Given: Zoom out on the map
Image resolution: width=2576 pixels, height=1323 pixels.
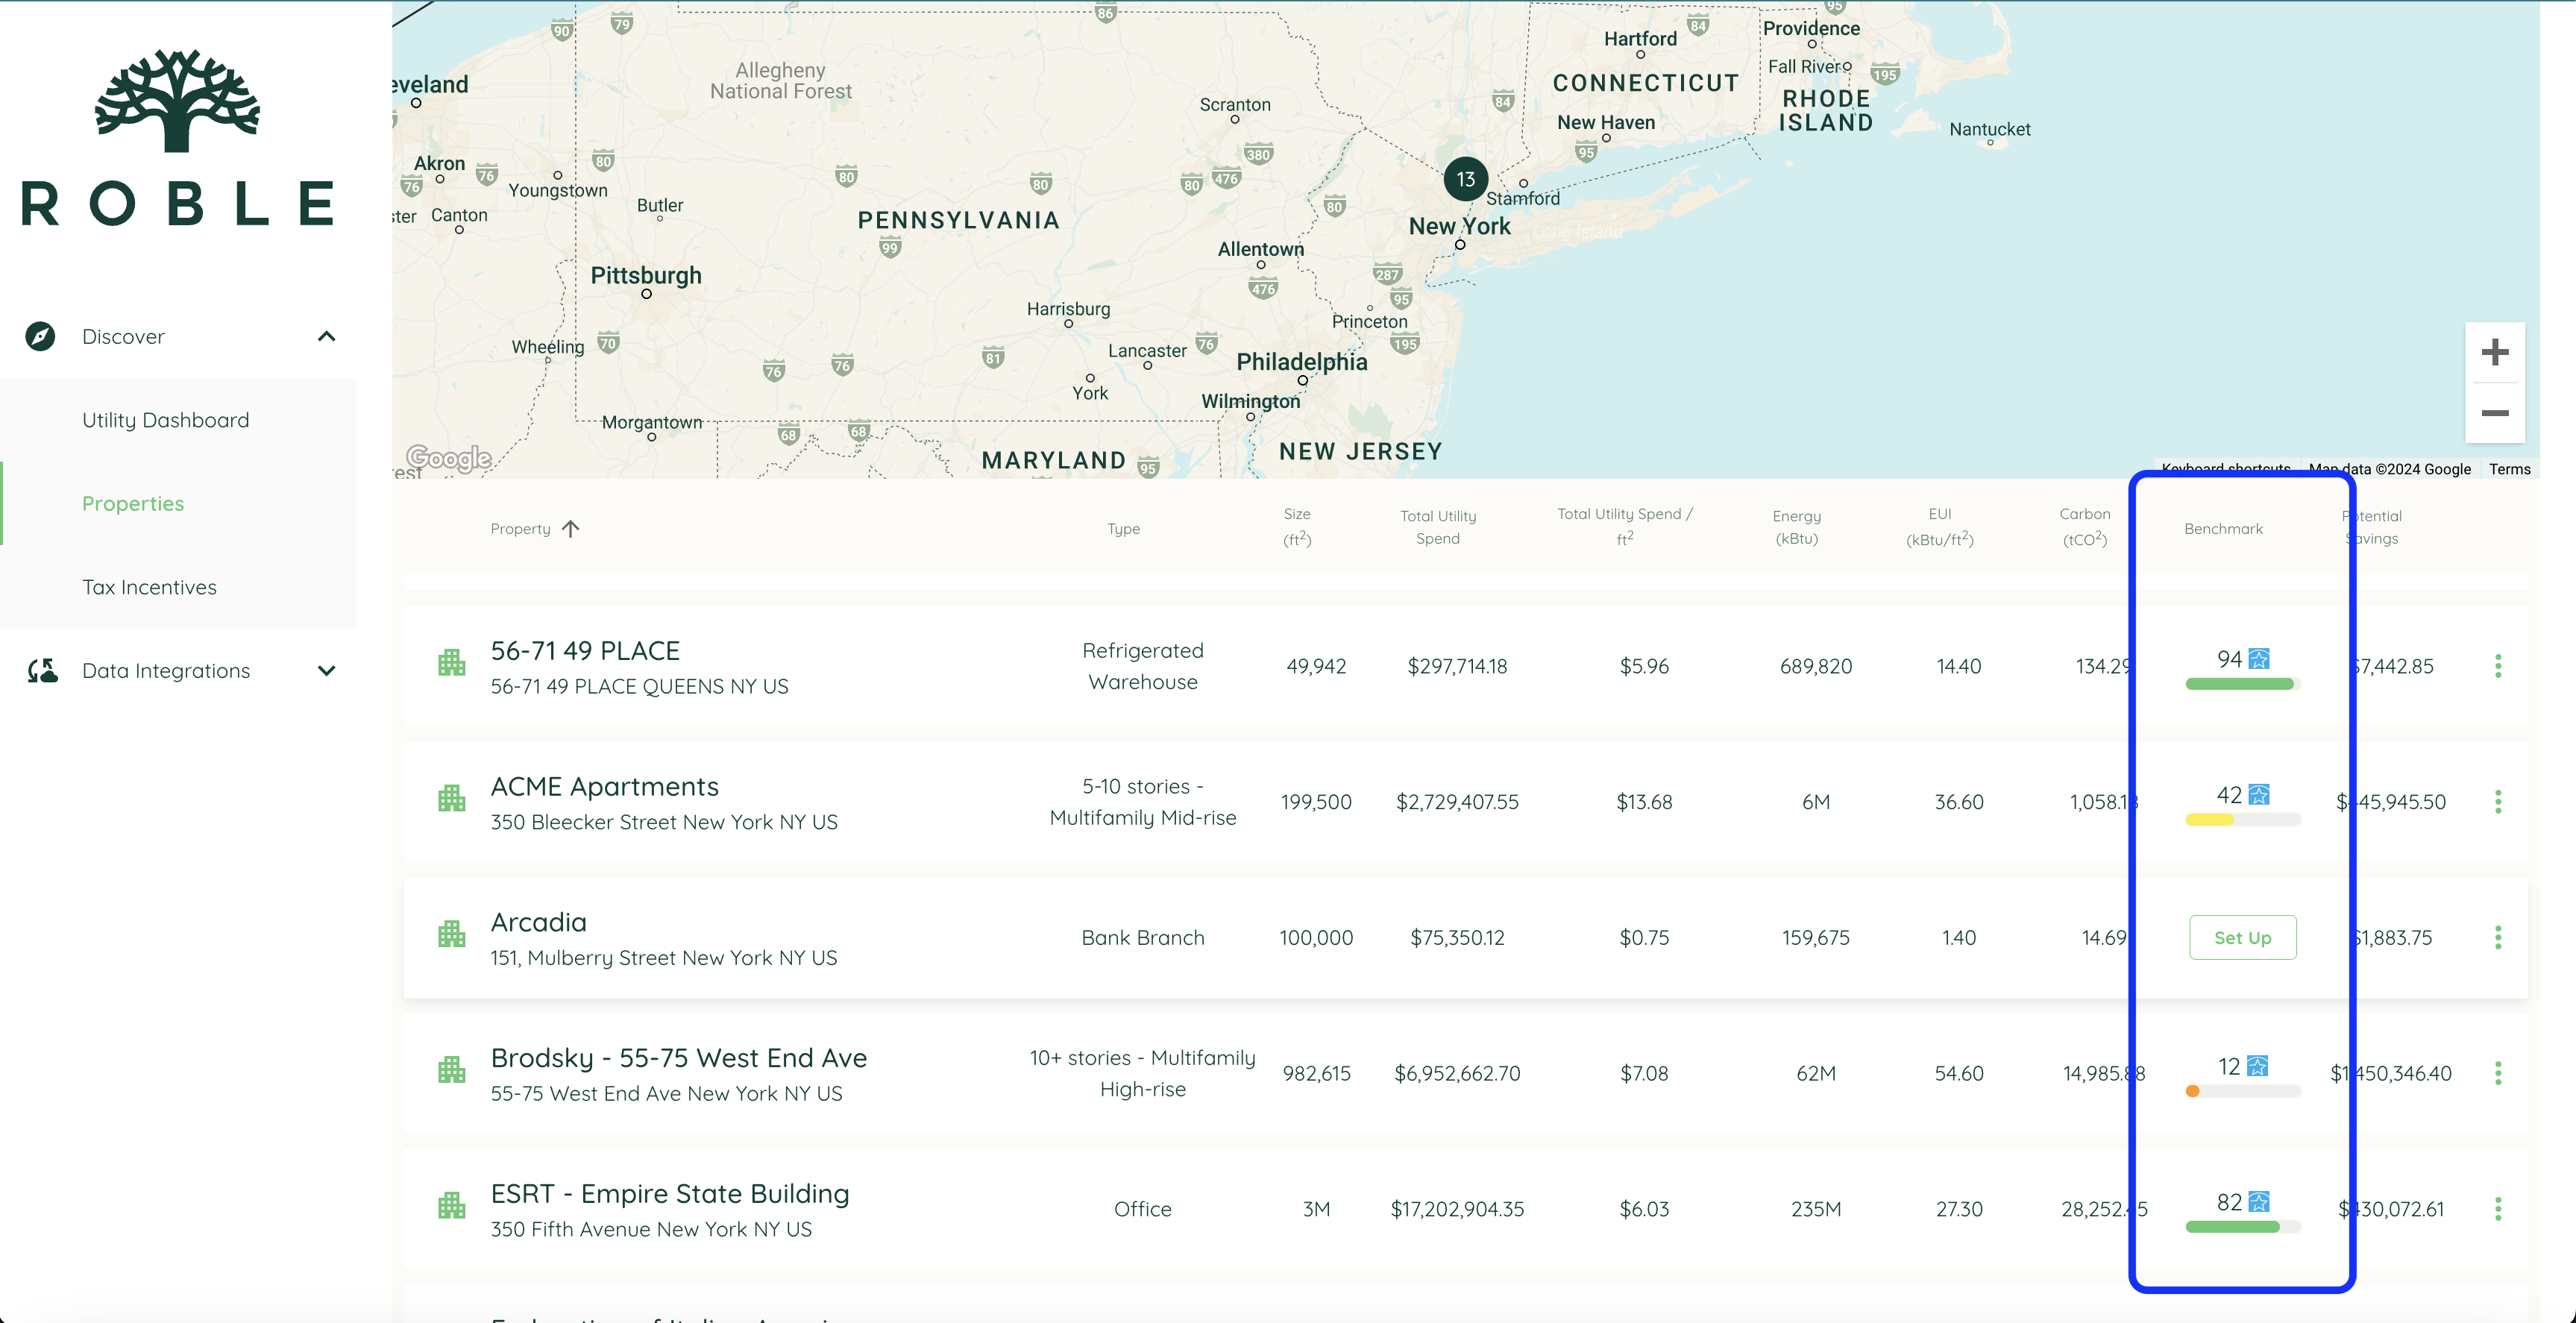Looking at the screenshot, I should (2495, 413).
